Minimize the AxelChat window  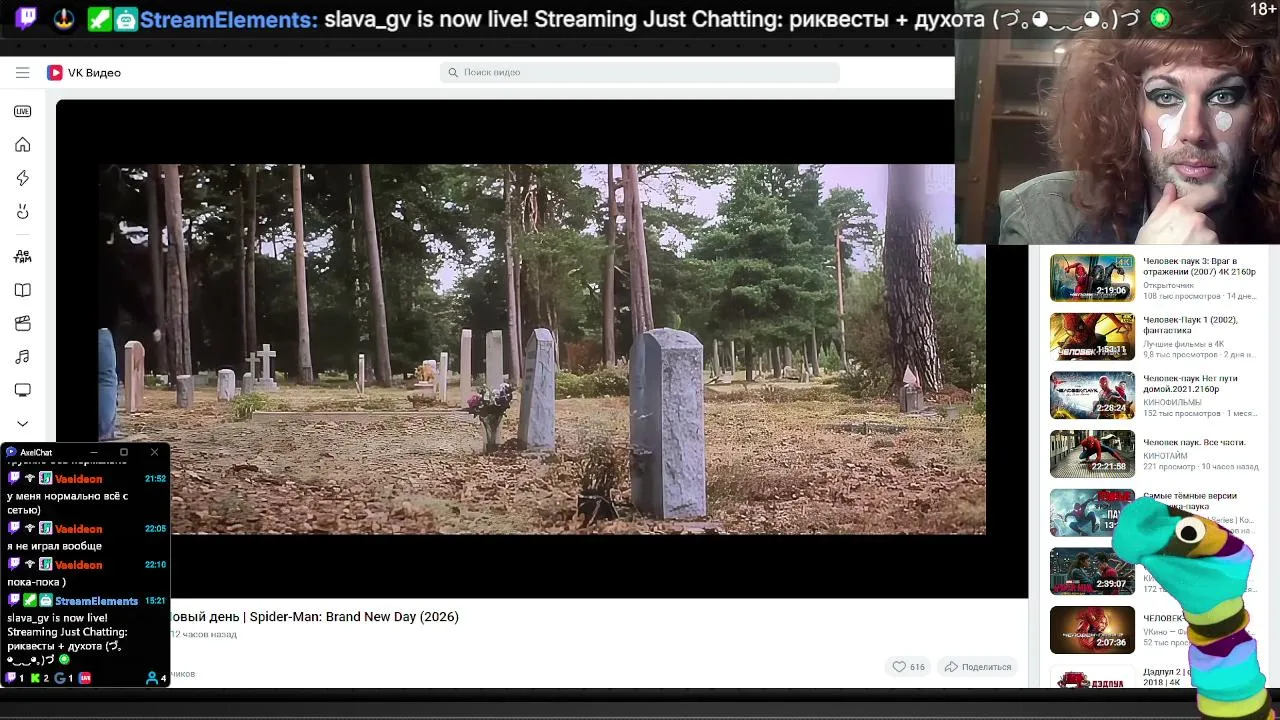pos(94,452)
